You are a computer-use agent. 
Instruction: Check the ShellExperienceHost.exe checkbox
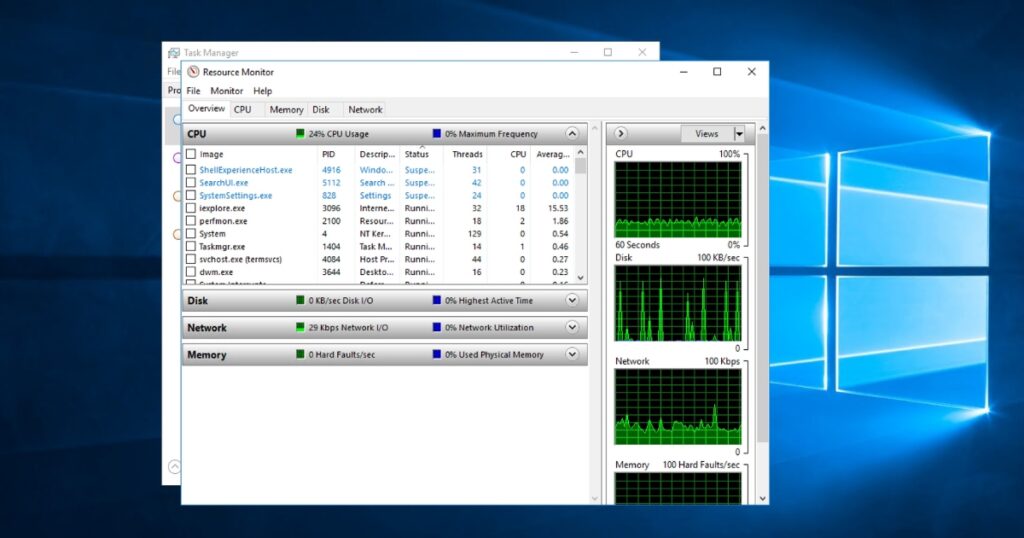click(191, 170)
